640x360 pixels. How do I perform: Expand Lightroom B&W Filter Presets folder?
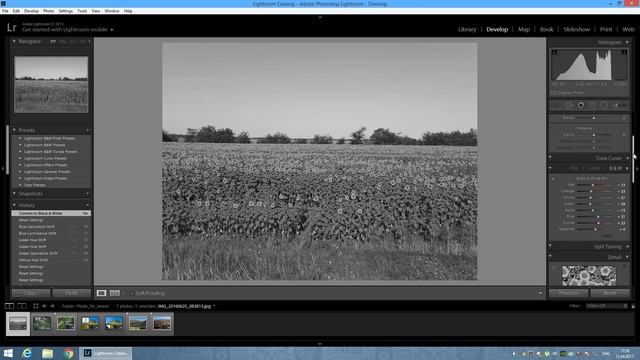click(20, 138)
